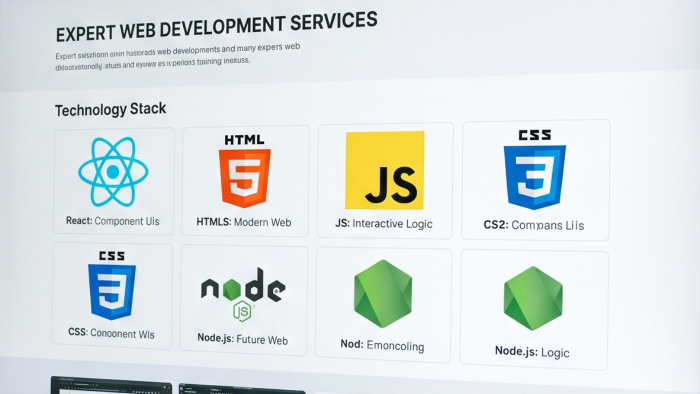Select the 'Nod: Emoncoling' caption

(382, 345)
